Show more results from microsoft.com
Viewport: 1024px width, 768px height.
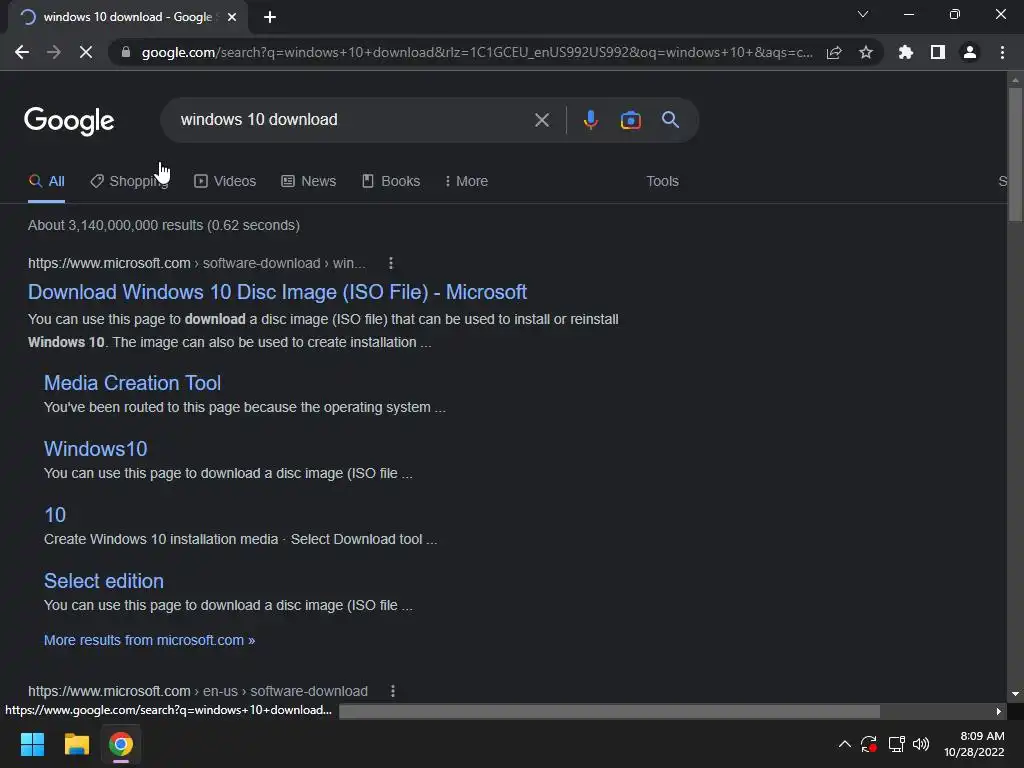coord(150,640)
